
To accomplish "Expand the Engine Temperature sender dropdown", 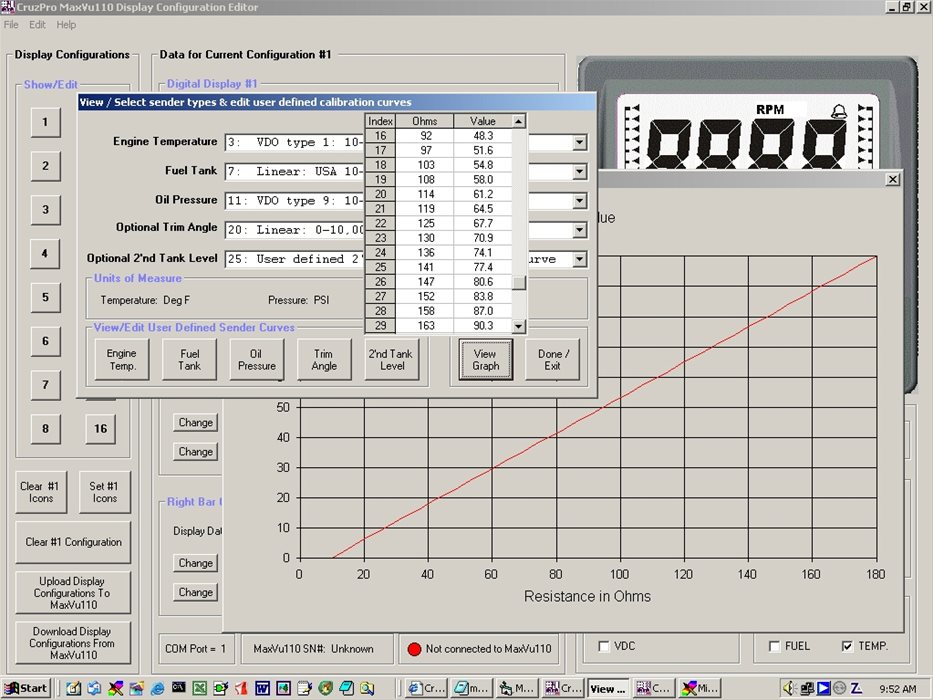I will pyautogui.click(x=579, y=142).
